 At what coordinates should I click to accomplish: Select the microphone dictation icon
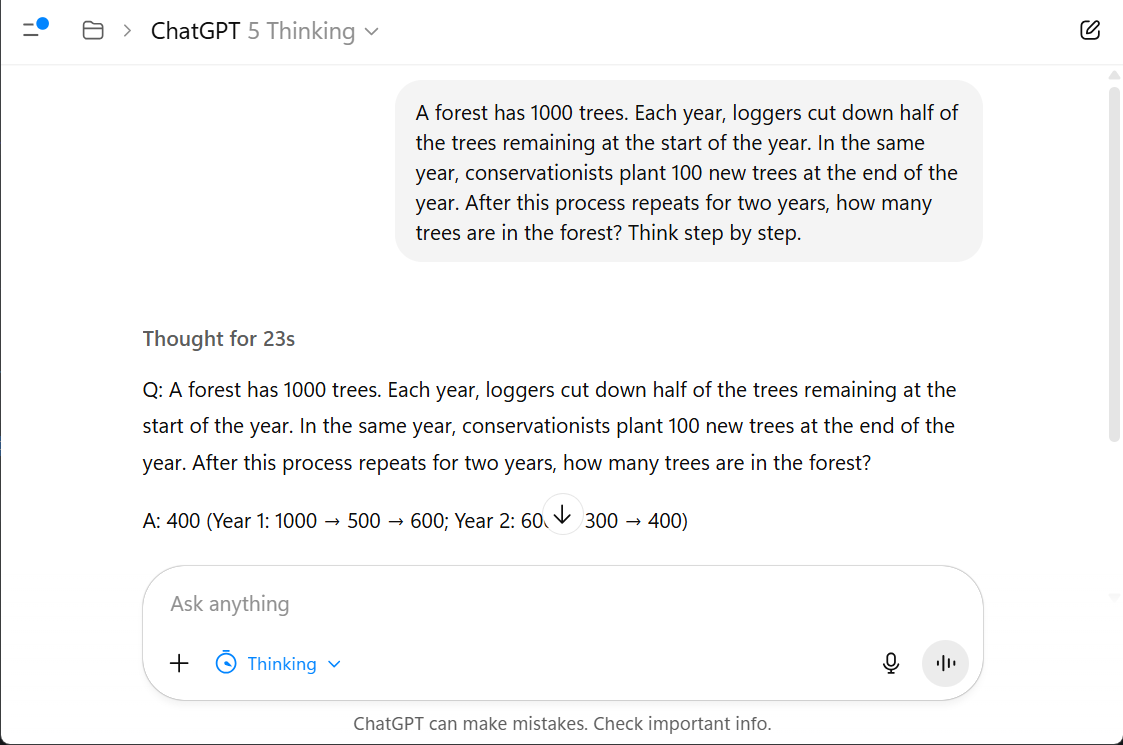(x=891, y=663)
